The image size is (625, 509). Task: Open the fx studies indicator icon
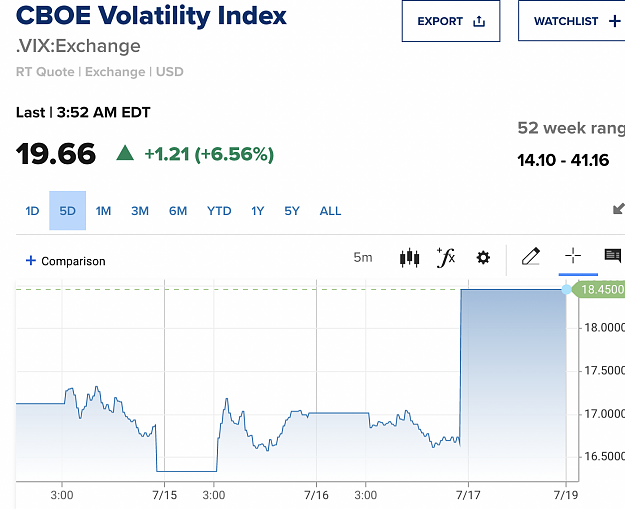click(x=446, y=257)
